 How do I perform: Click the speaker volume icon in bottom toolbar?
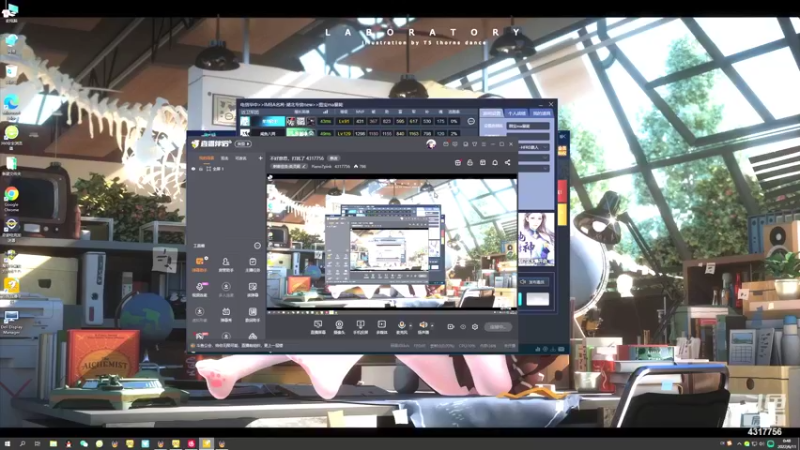[423, 327]
